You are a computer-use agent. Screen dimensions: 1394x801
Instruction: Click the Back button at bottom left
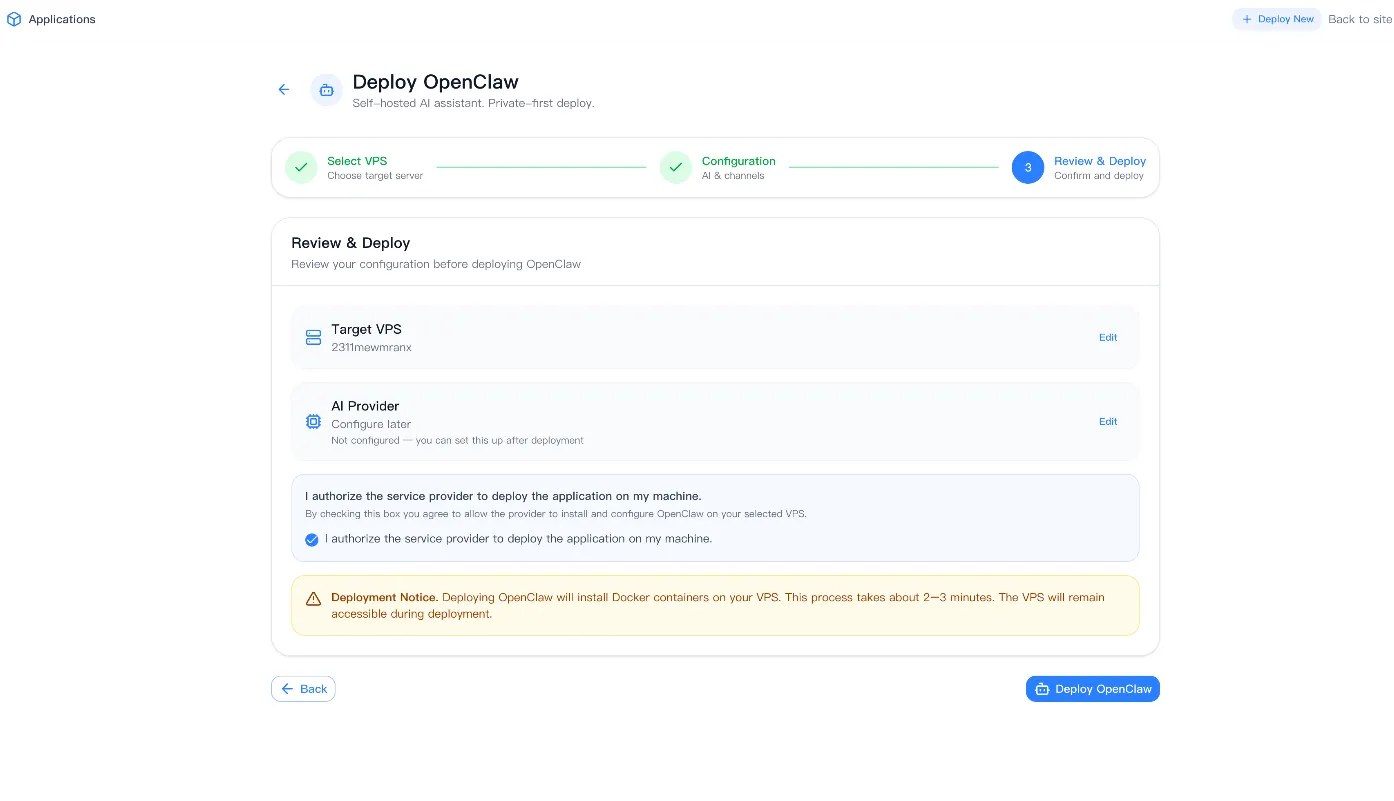coord(303,688)
